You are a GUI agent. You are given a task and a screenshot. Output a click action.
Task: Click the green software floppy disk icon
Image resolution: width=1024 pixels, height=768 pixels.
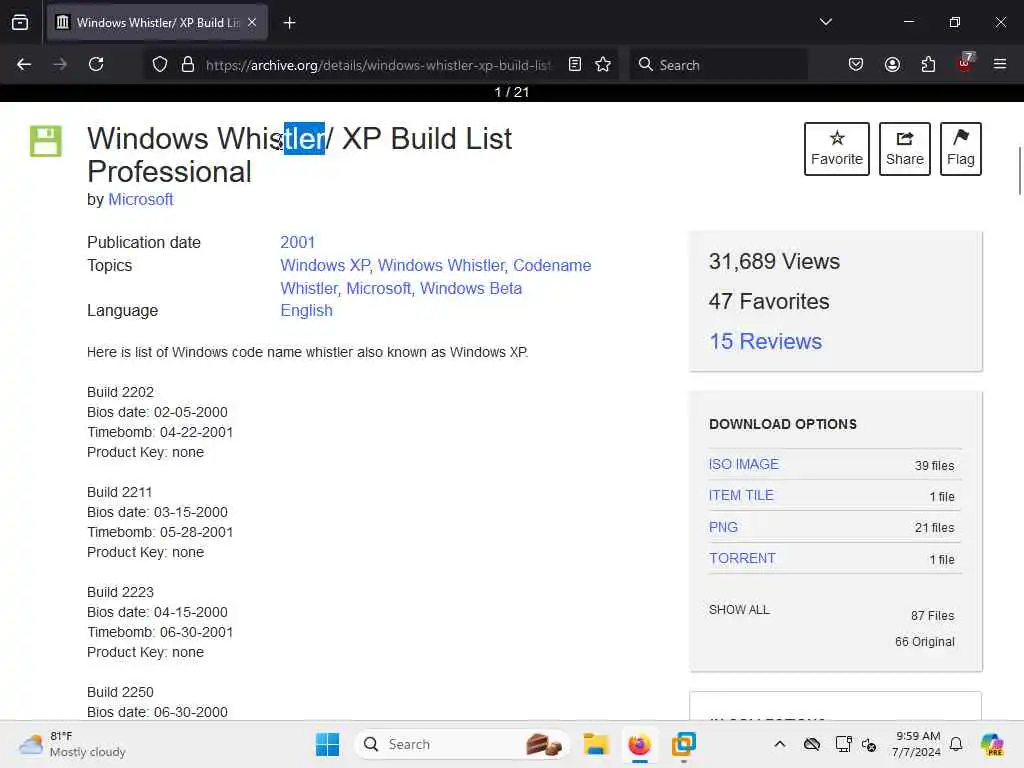pyautogui.click(x=46, y=141)
